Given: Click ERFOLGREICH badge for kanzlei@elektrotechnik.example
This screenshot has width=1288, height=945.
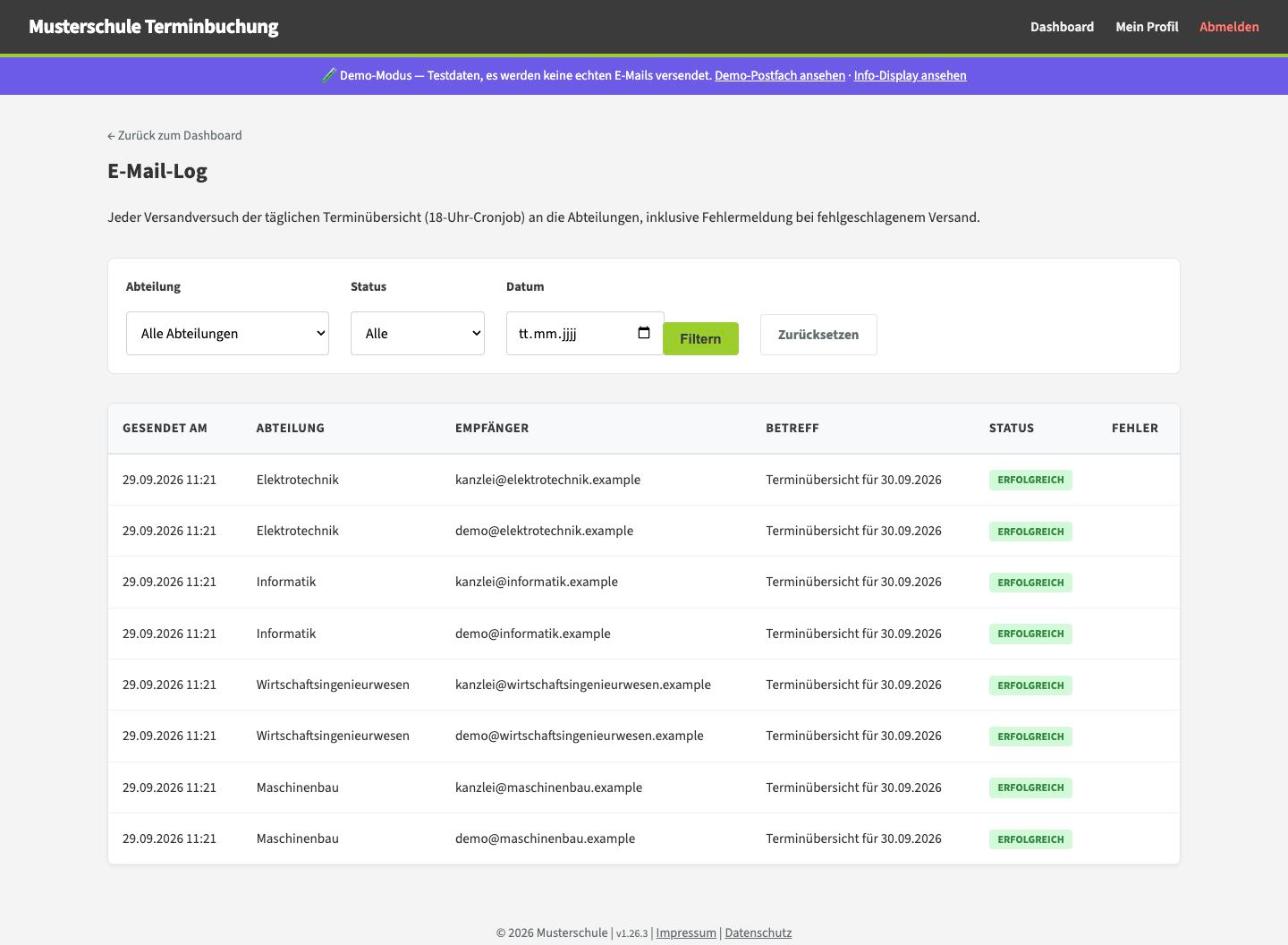Looking at the screenshot, I should coord(1031,480).
